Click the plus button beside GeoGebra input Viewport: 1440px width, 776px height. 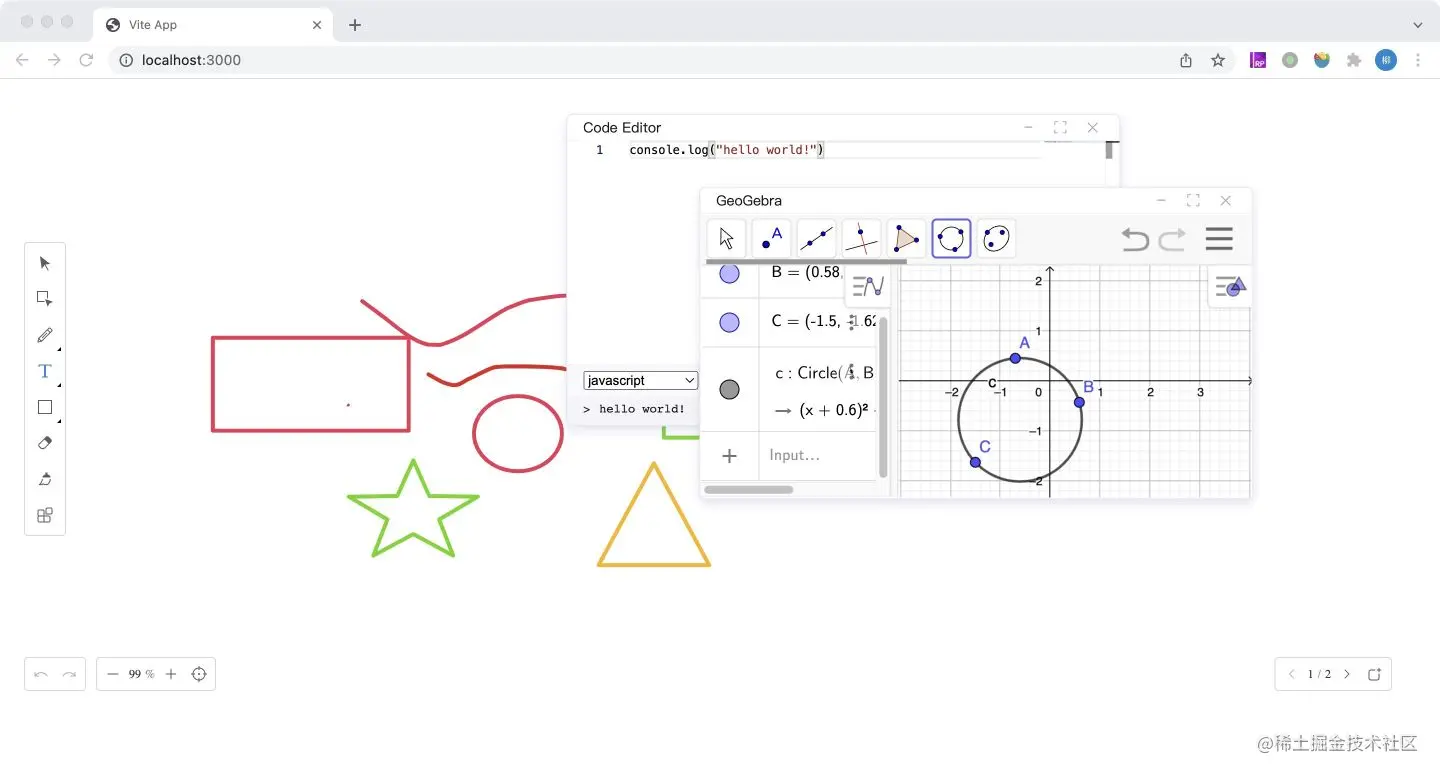729,456
